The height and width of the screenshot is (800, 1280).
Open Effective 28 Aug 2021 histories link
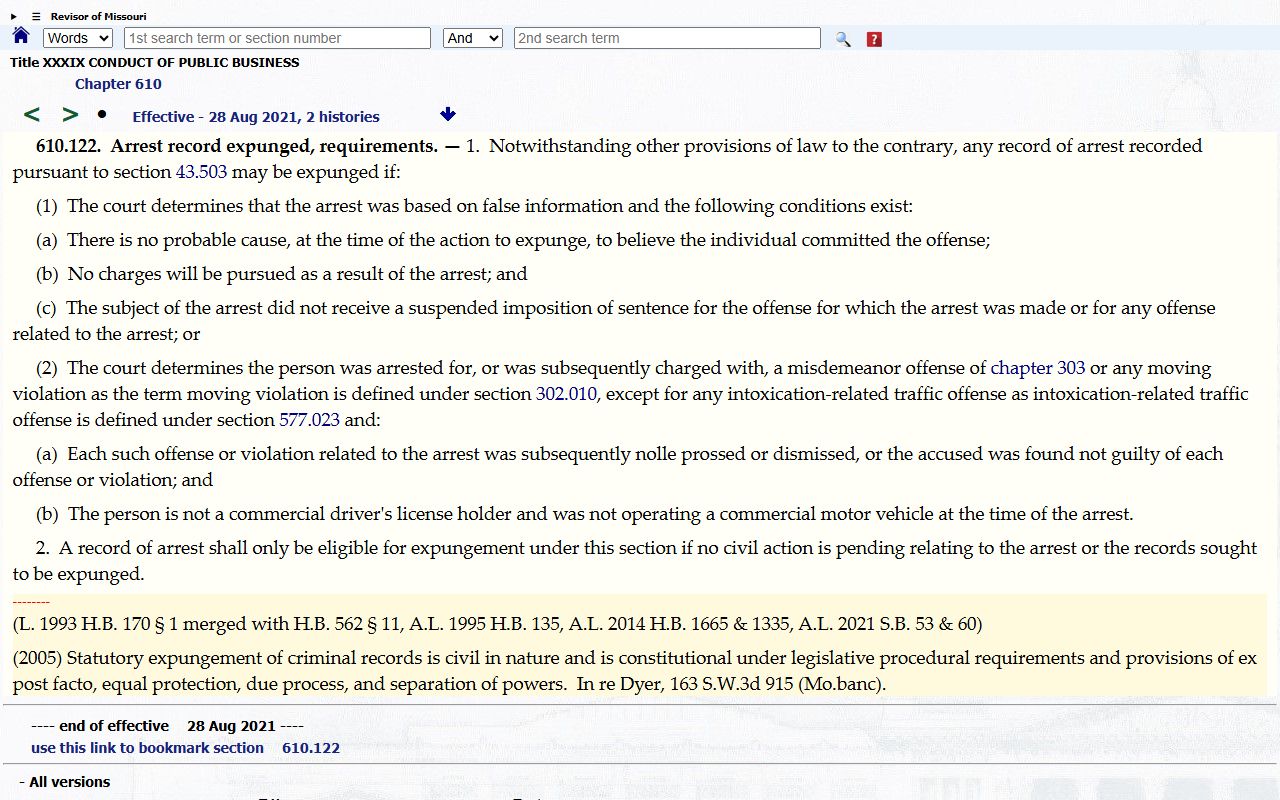256,117
